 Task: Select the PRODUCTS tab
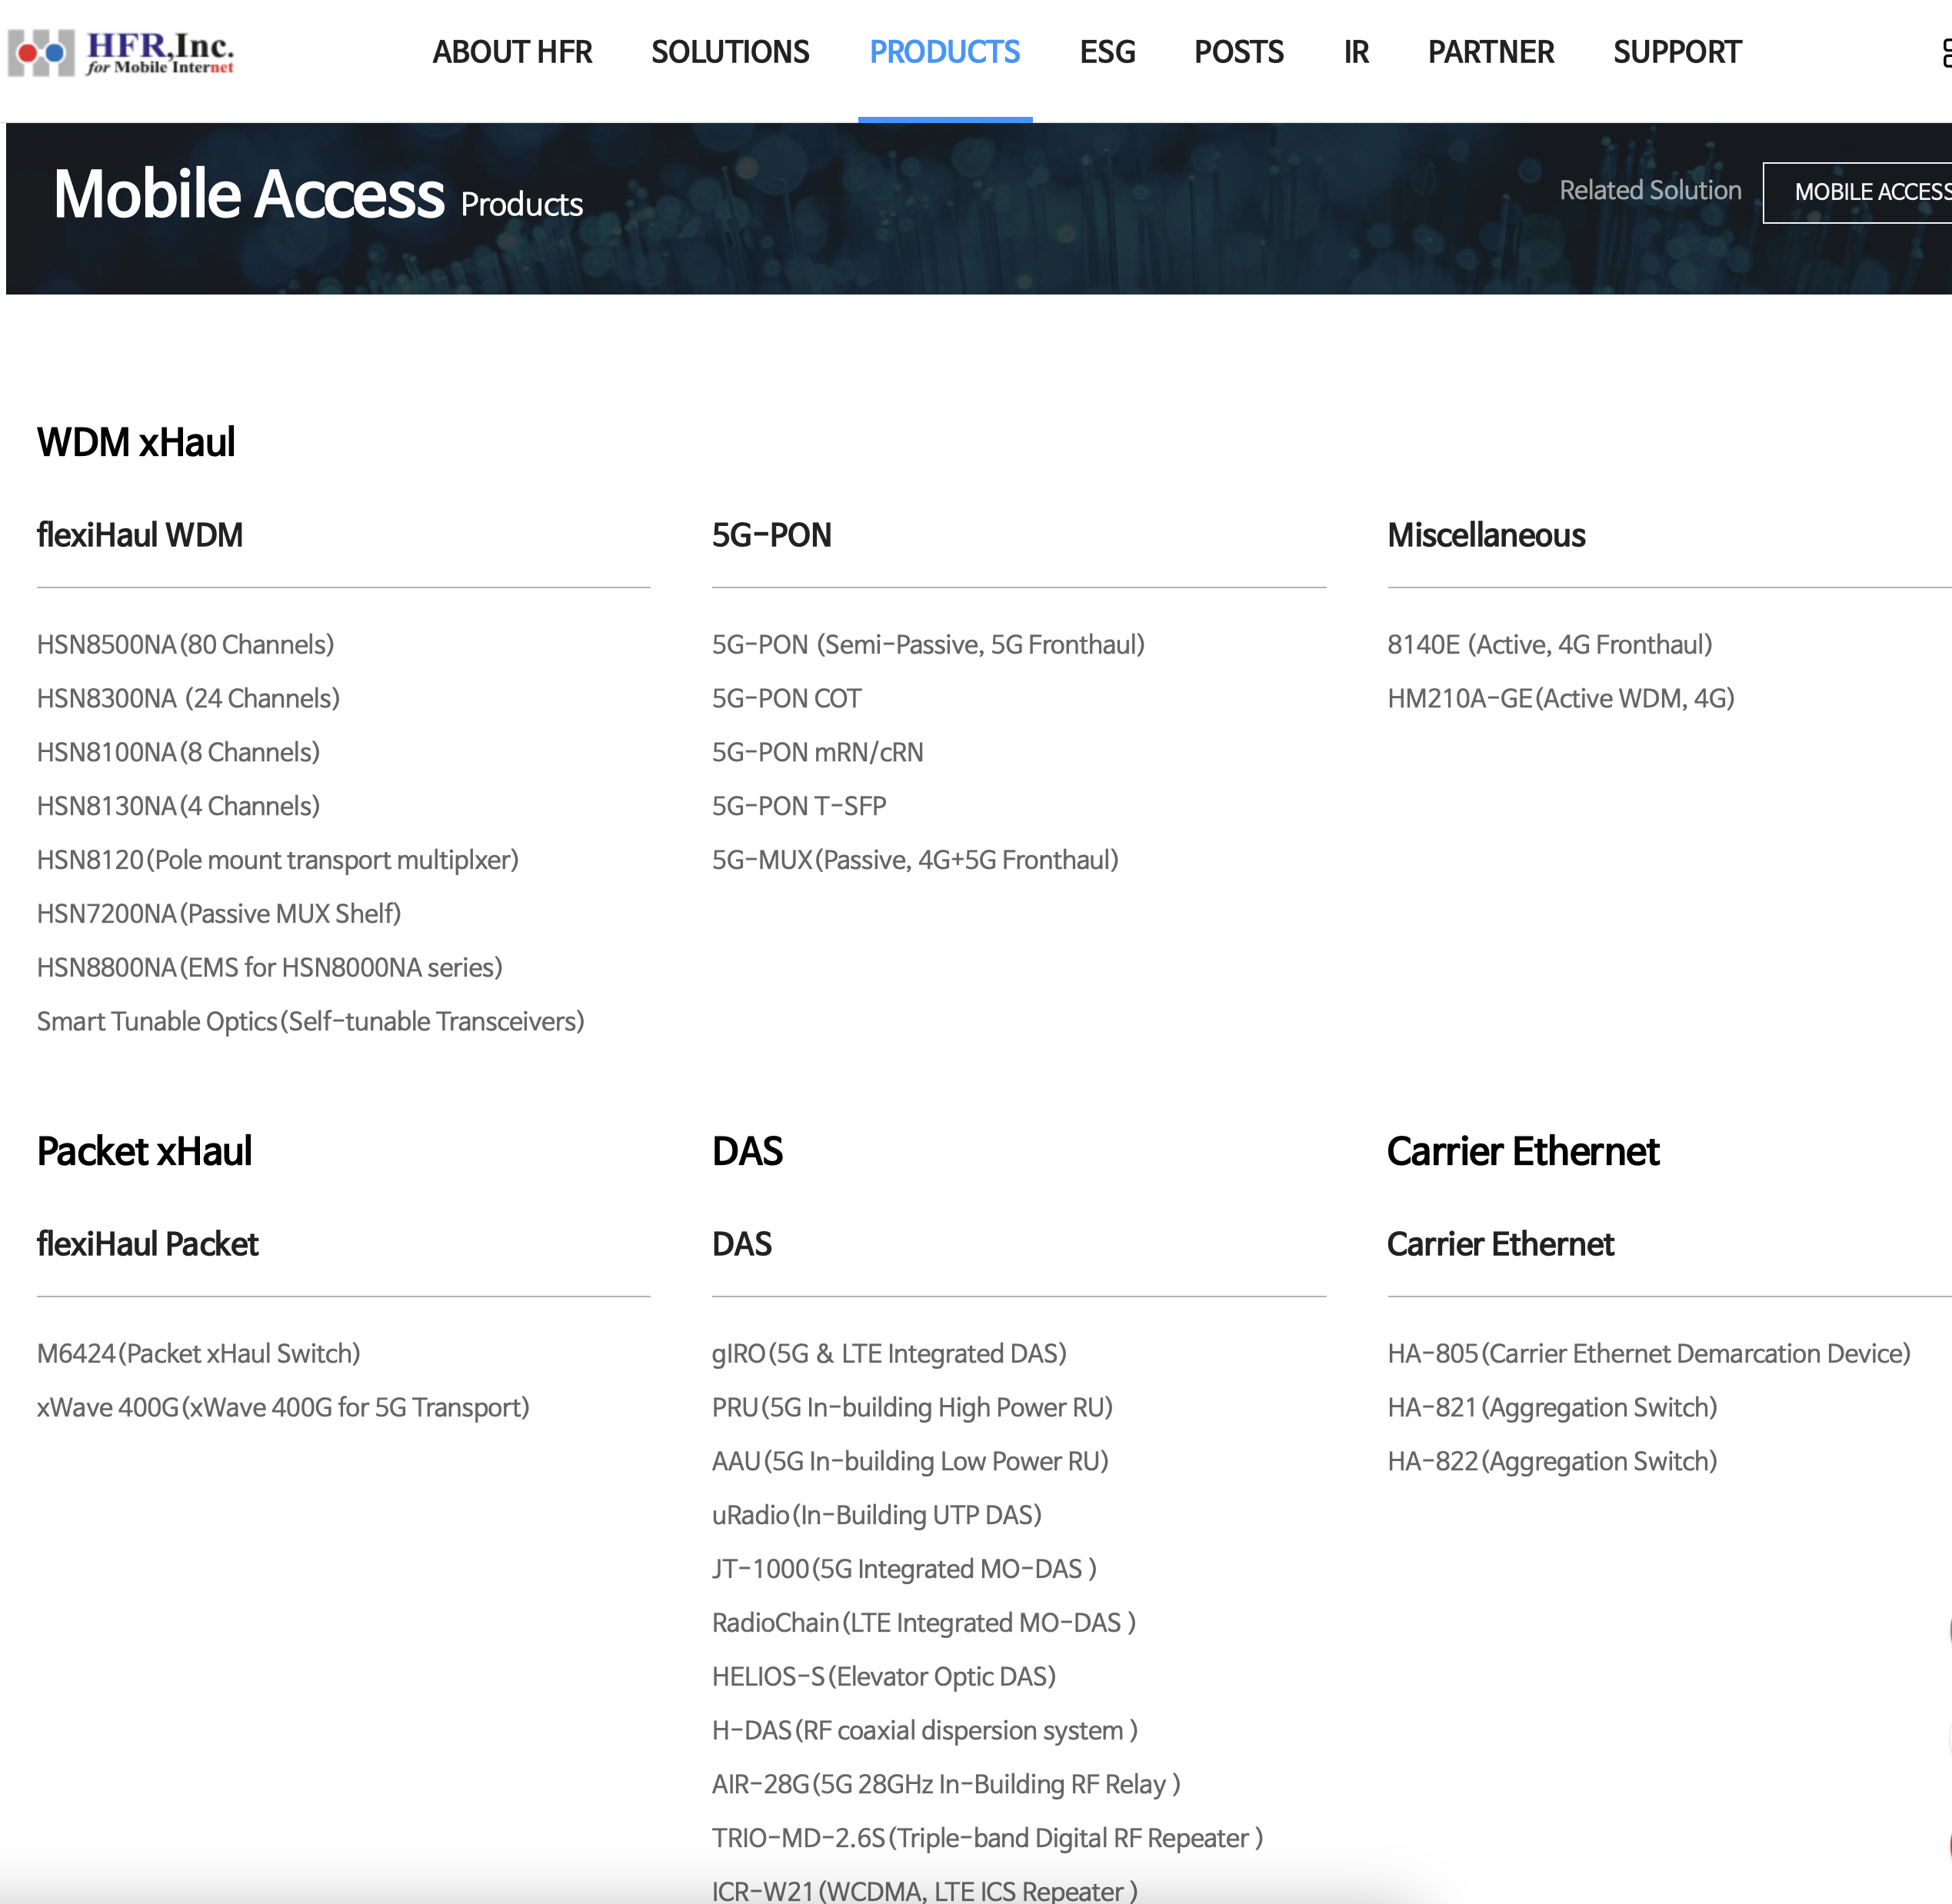tap(945, 52)
